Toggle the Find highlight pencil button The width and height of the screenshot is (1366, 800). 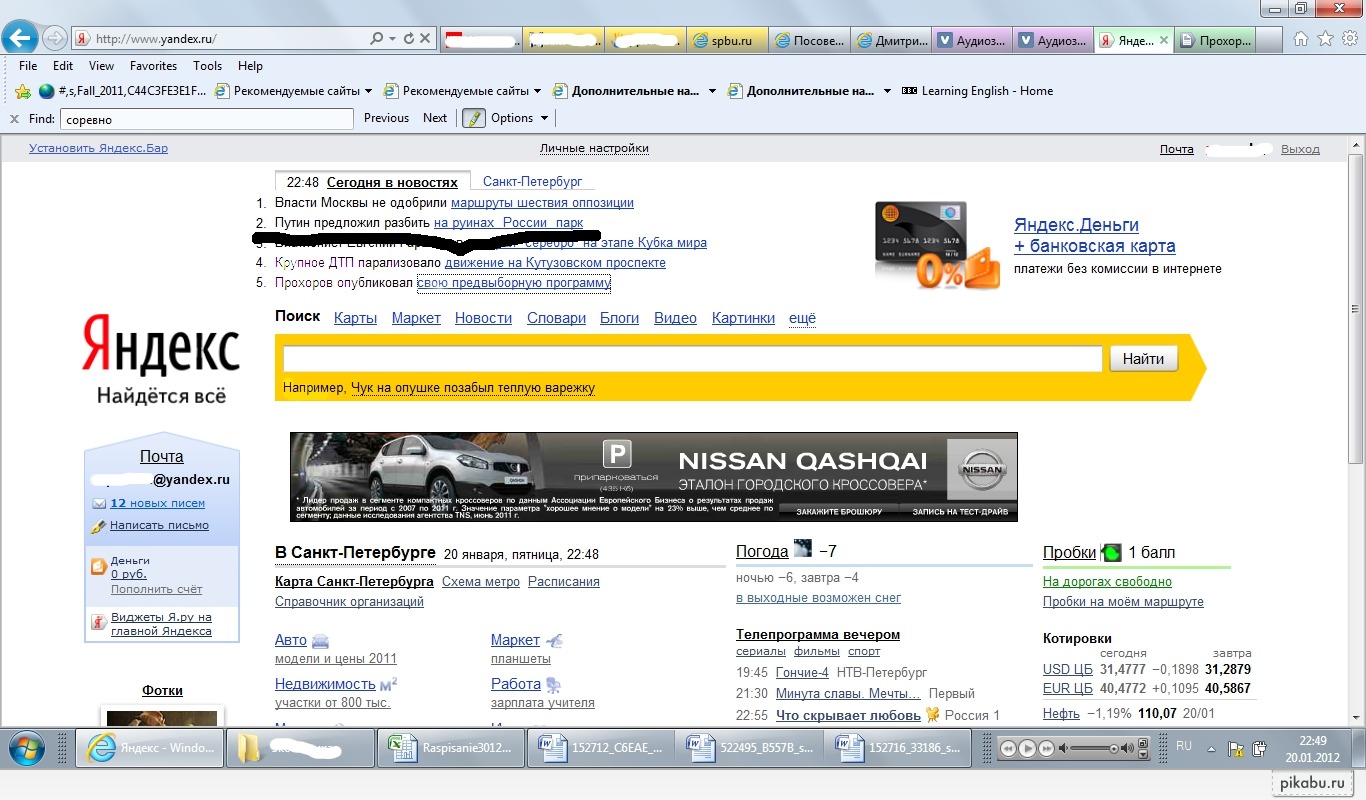(473, 118)
